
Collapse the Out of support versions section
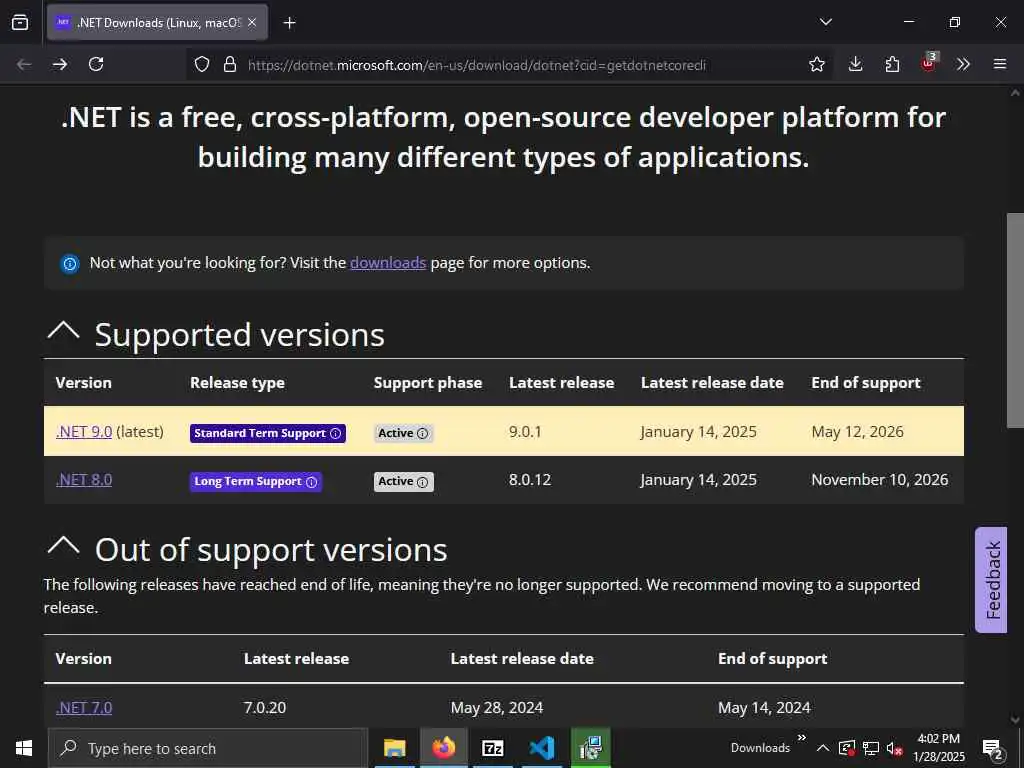[x=63, y=547]
